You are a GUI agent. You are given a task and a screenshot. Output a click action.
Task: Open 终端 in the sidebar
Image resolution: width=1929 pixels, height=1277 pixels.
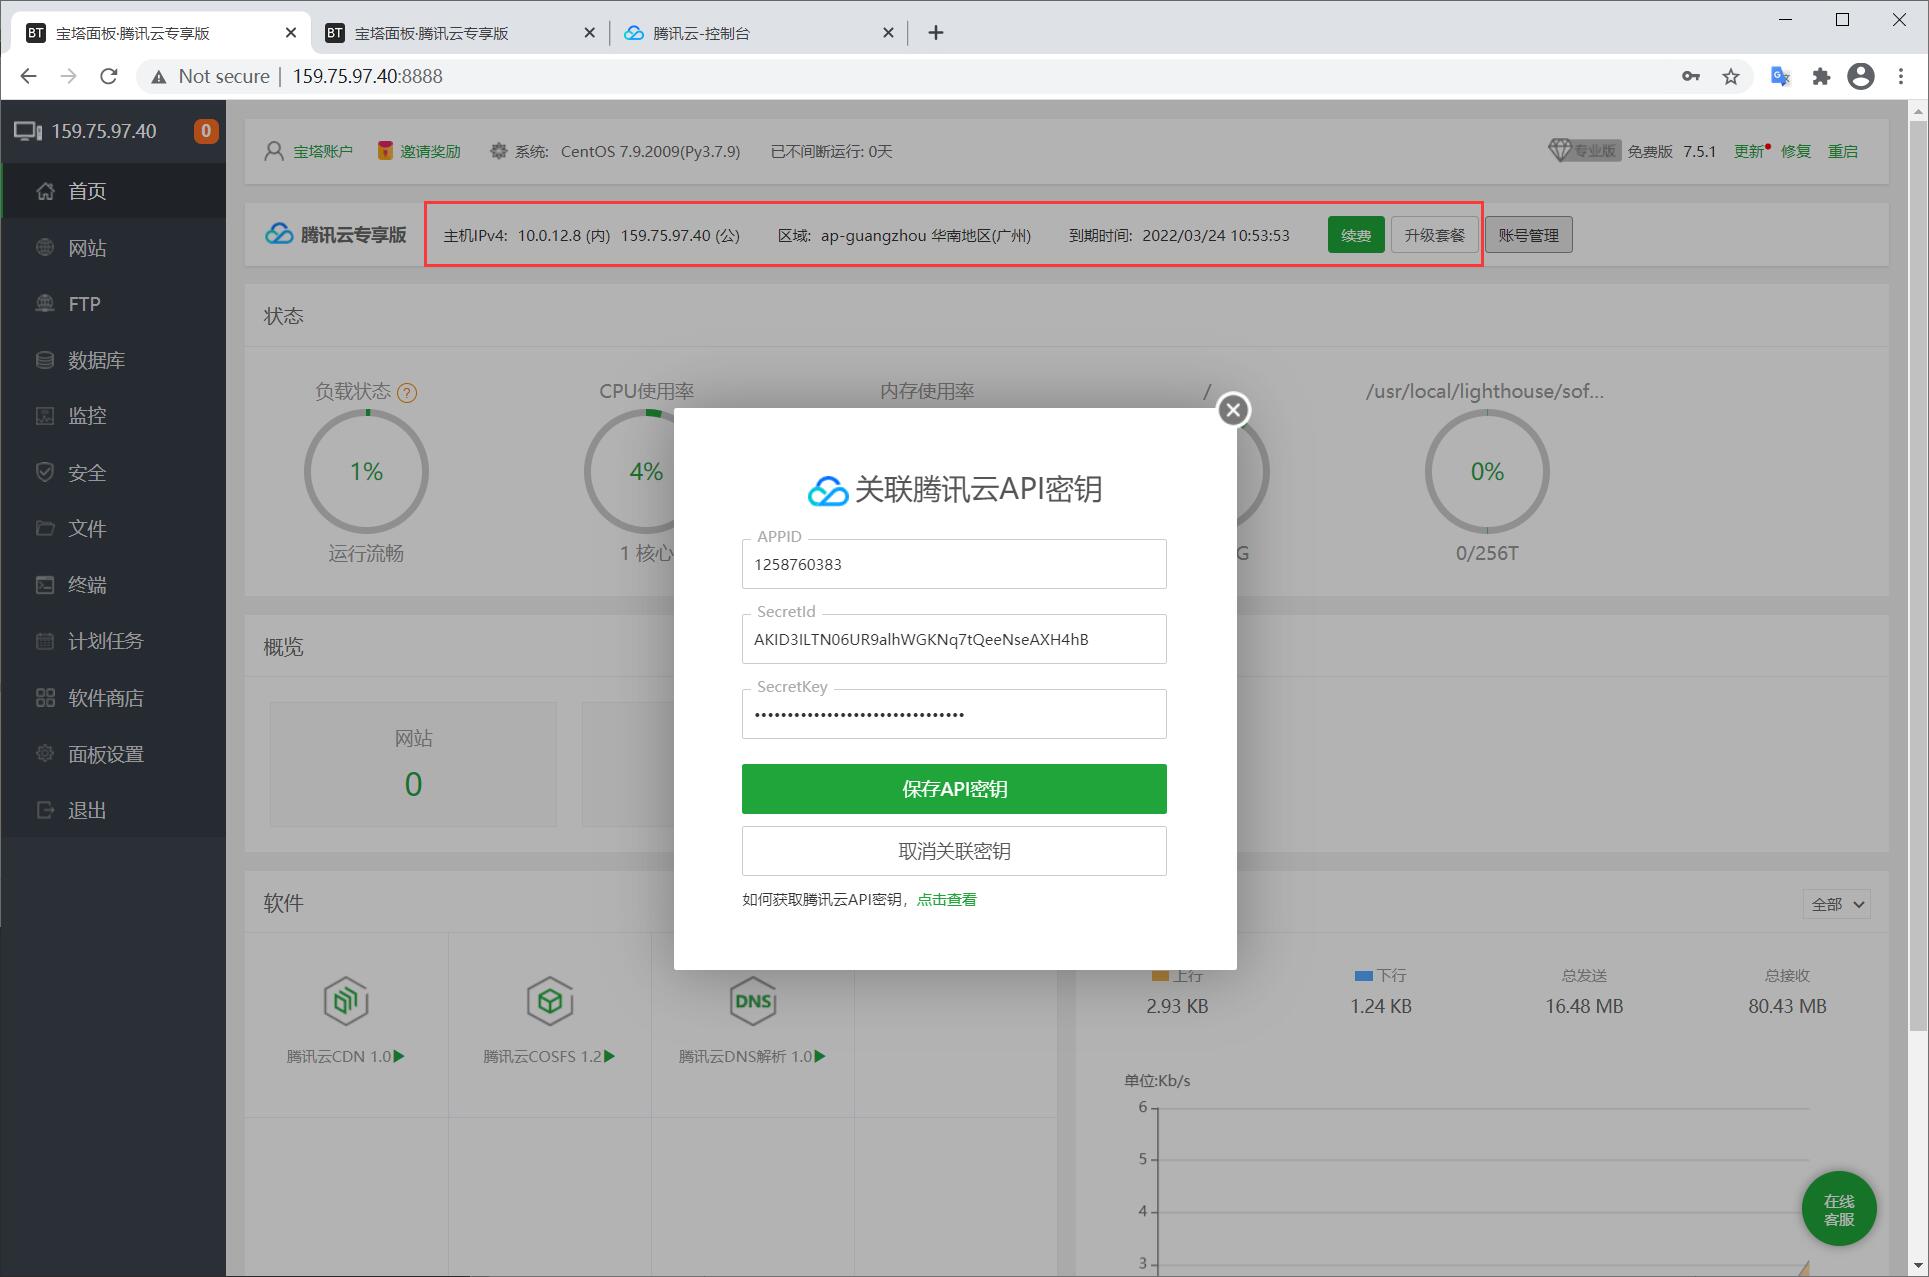click(113, 585)
